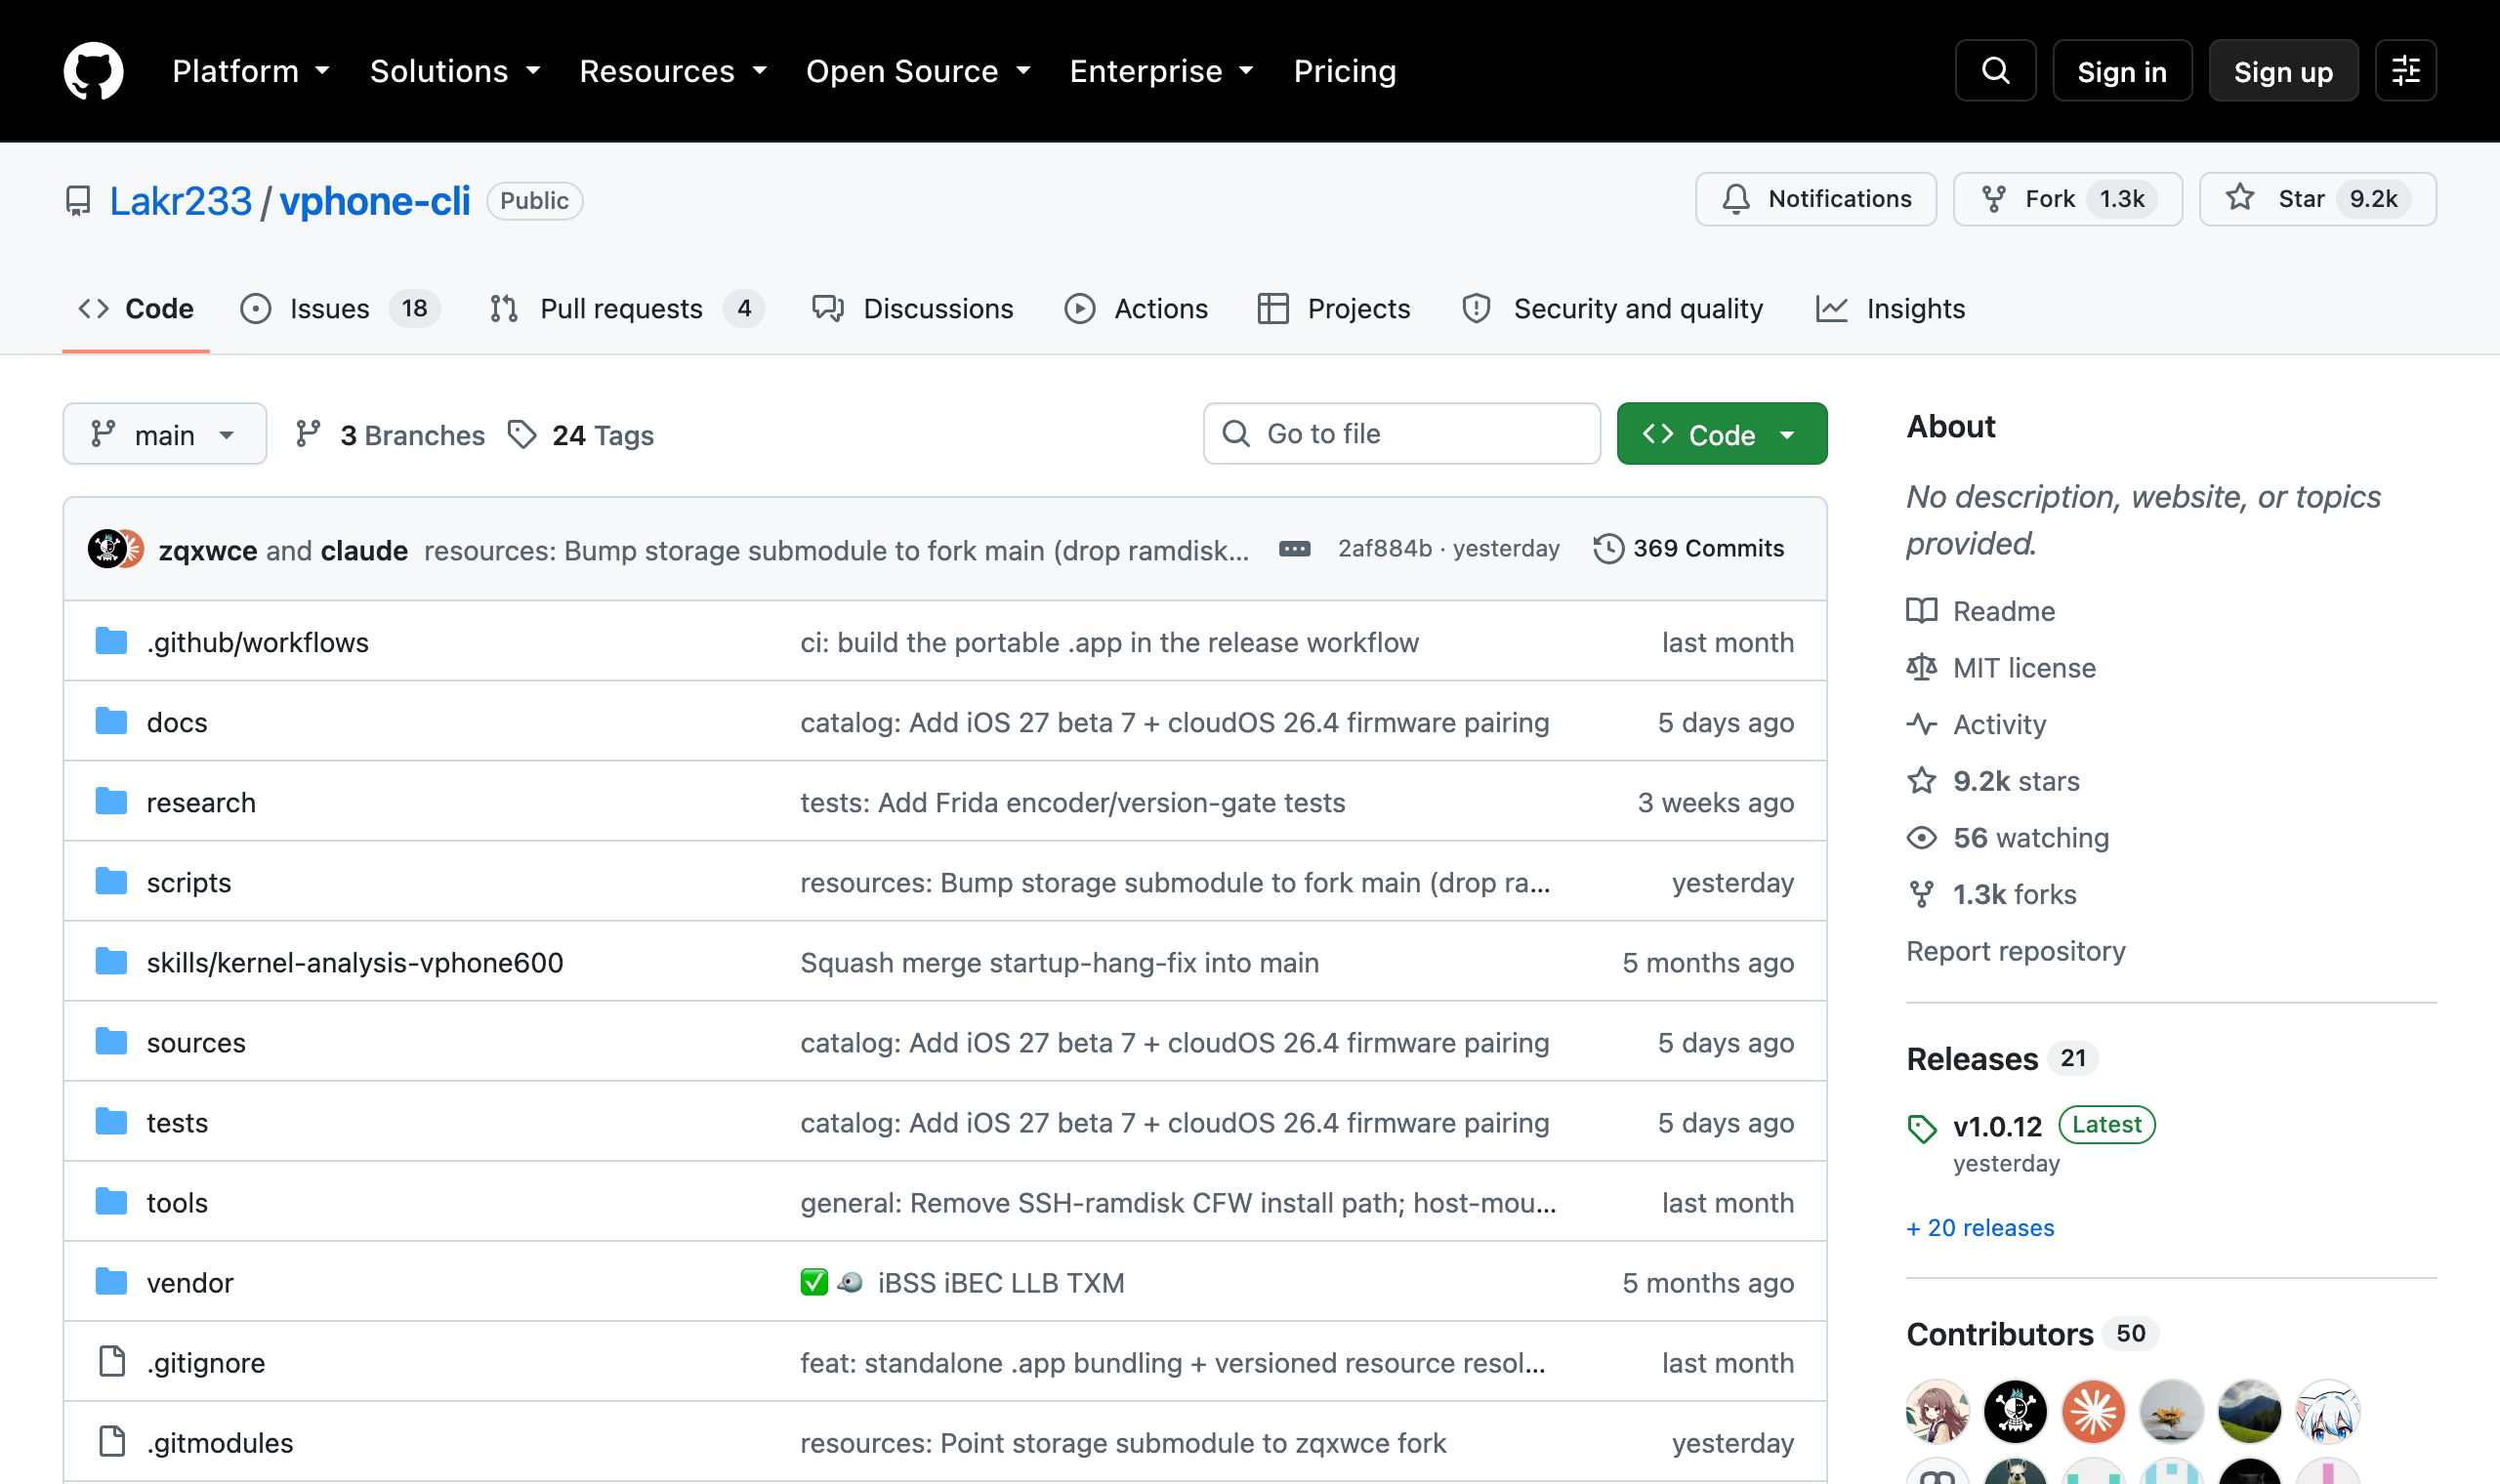Go to the GitHub homepage logo
The width and height of the screenshot is (2500, 1484).
coord(93,71)
